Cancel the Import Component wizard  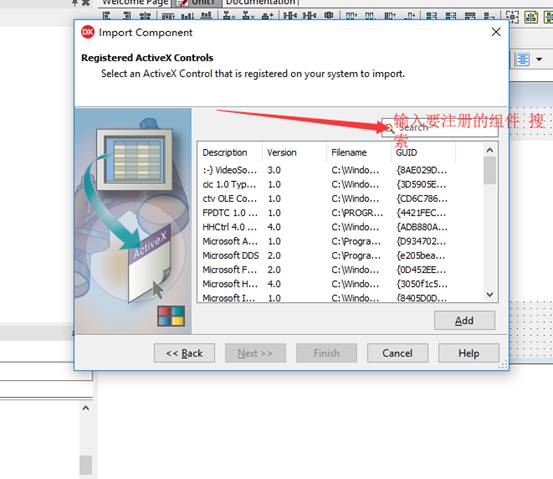(397, 353)
